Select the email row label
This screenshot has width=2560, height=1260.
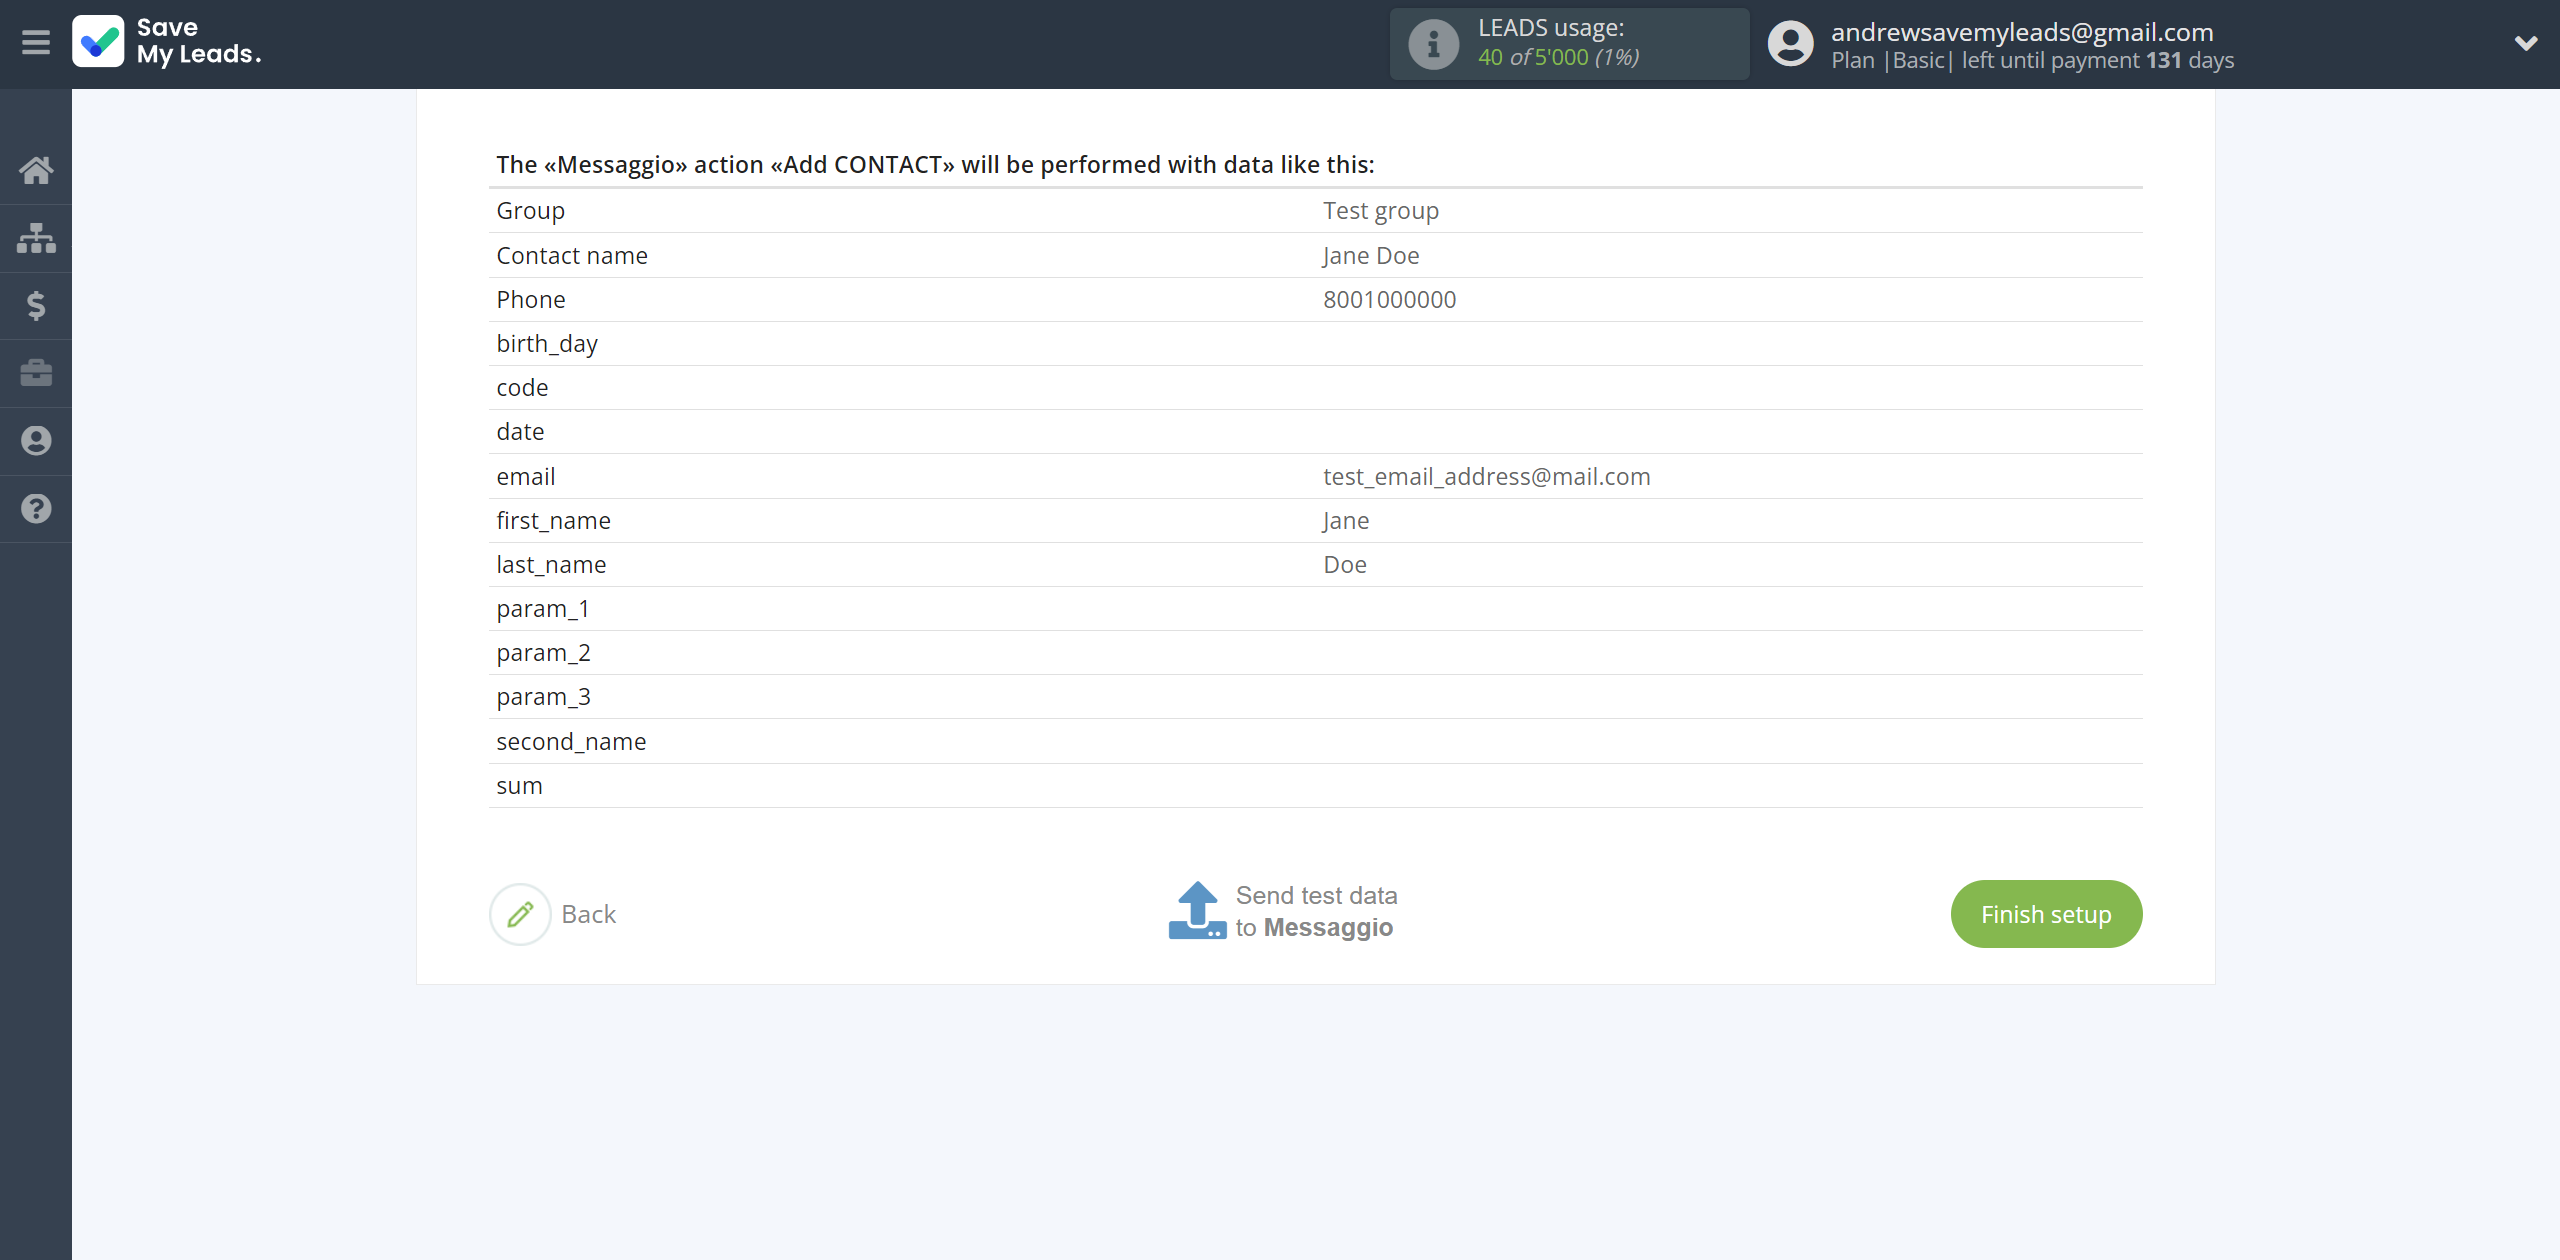(x=526, y=477)
